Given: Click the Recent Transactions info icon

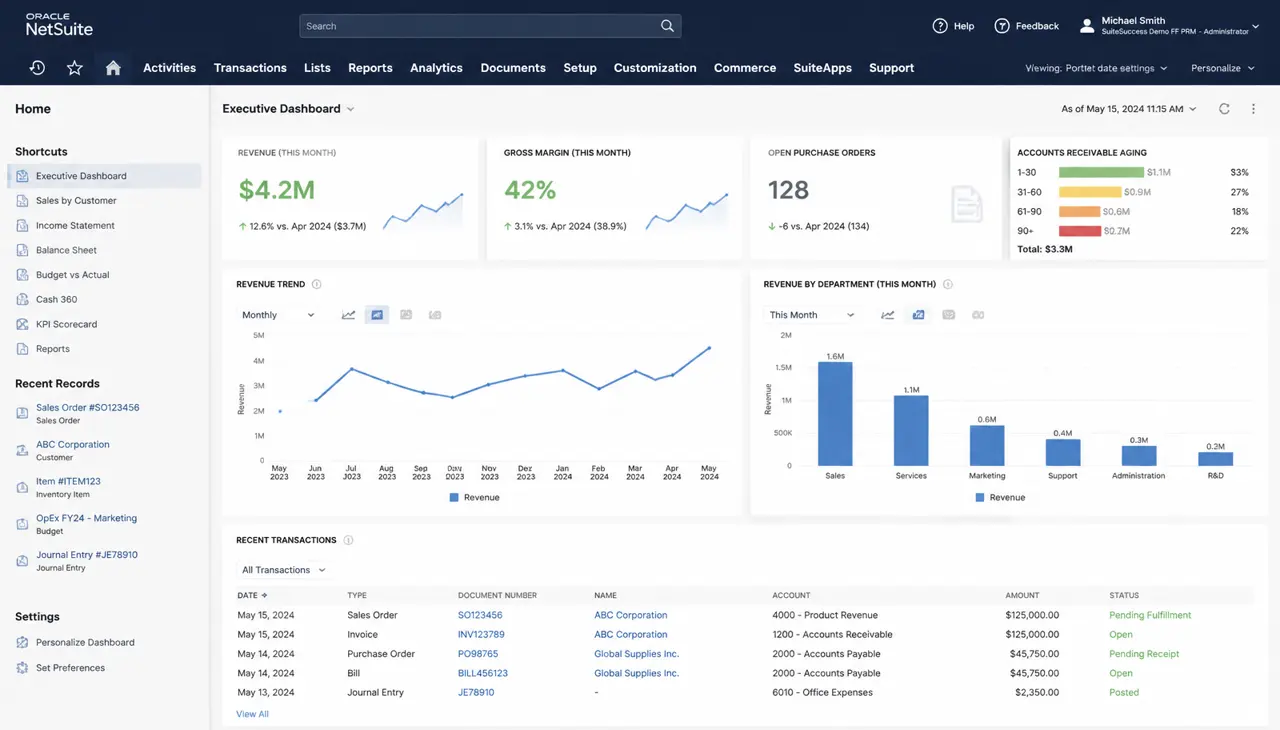Looking at the screenshot, I should coord(349,540).
